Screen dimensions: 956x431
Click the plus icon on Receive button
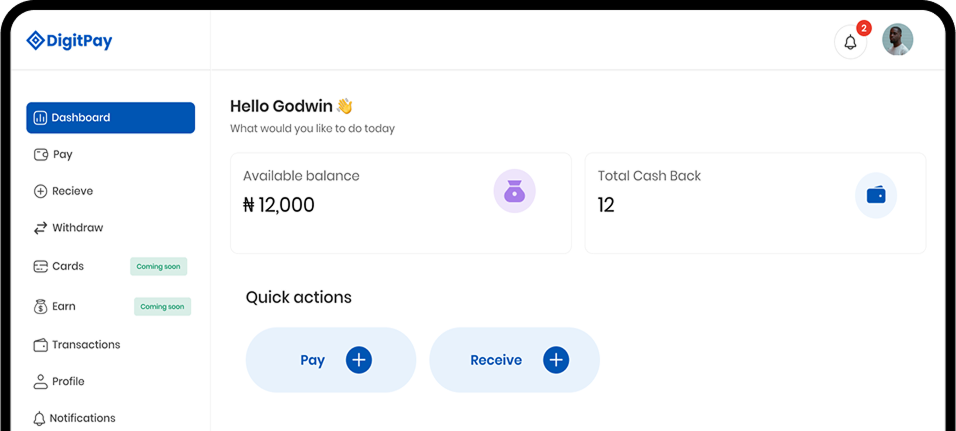point(556,360)
